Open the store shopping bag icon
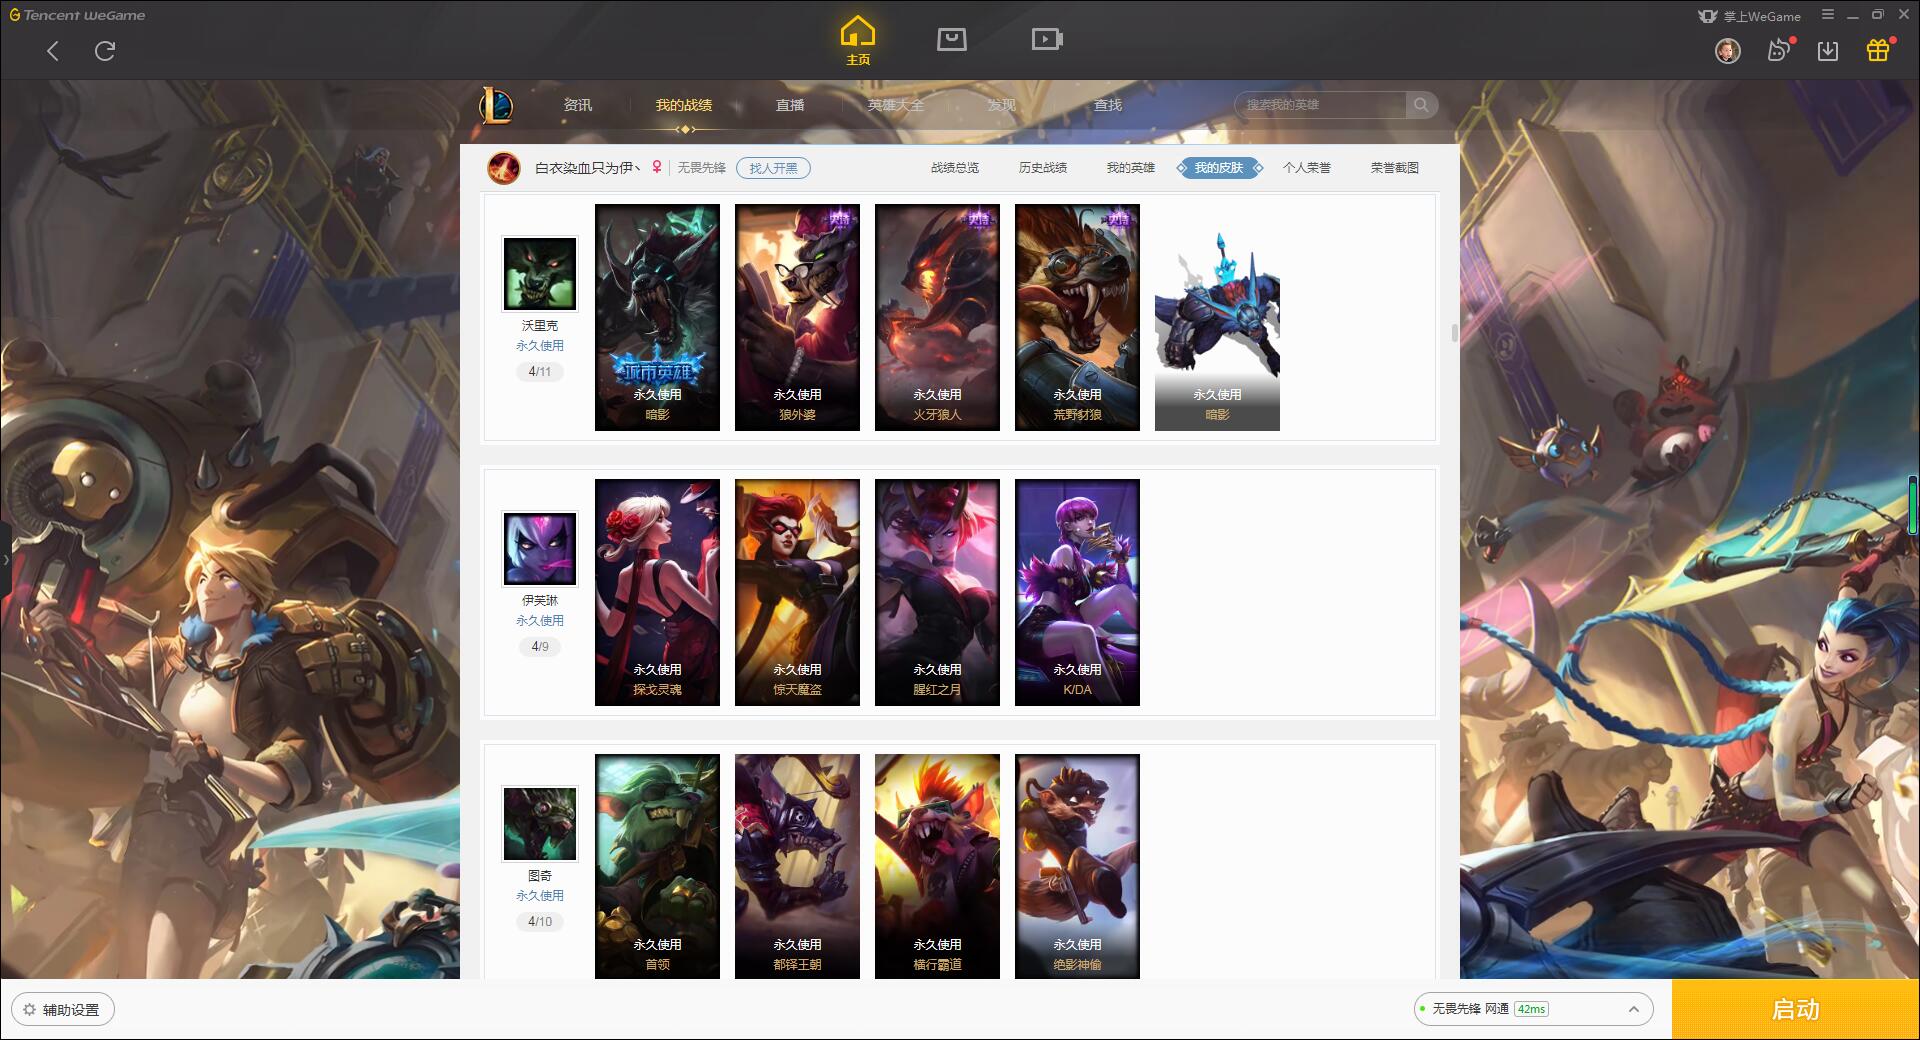Screen dimensions: 1920x1040 click(951, 39)
